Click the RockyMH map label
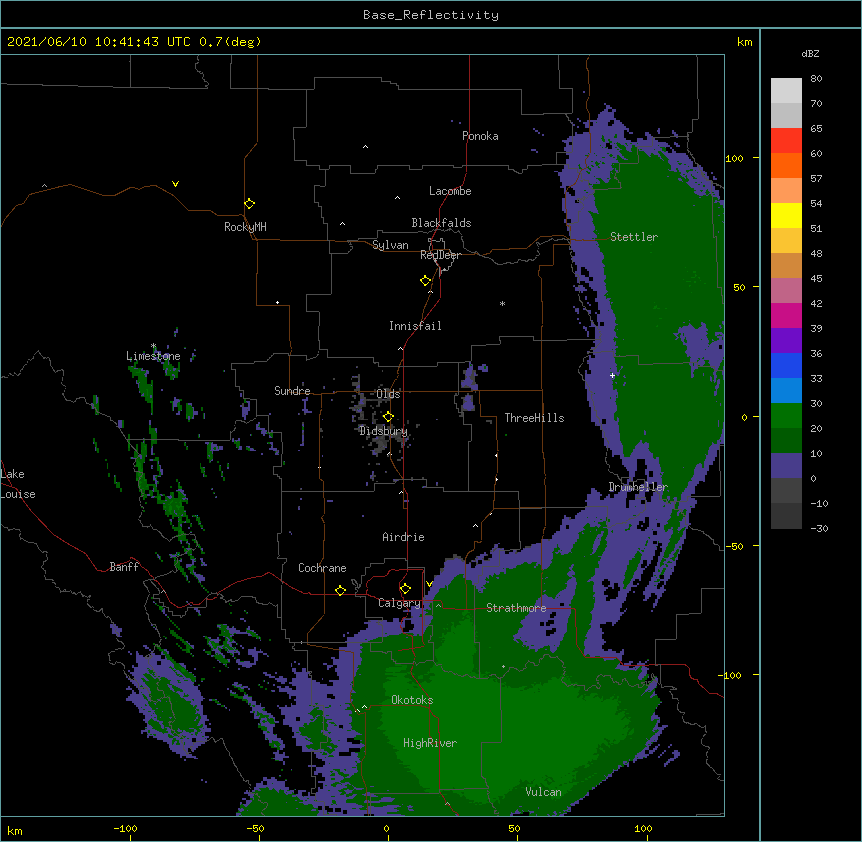862x842 pixels. [245, 227]
